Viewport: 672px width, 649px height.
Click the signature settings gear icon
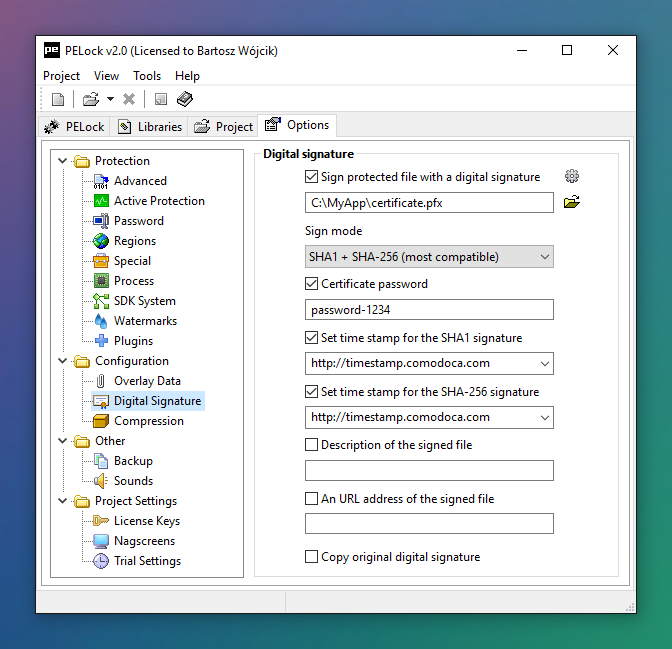[x=572, y=176]
